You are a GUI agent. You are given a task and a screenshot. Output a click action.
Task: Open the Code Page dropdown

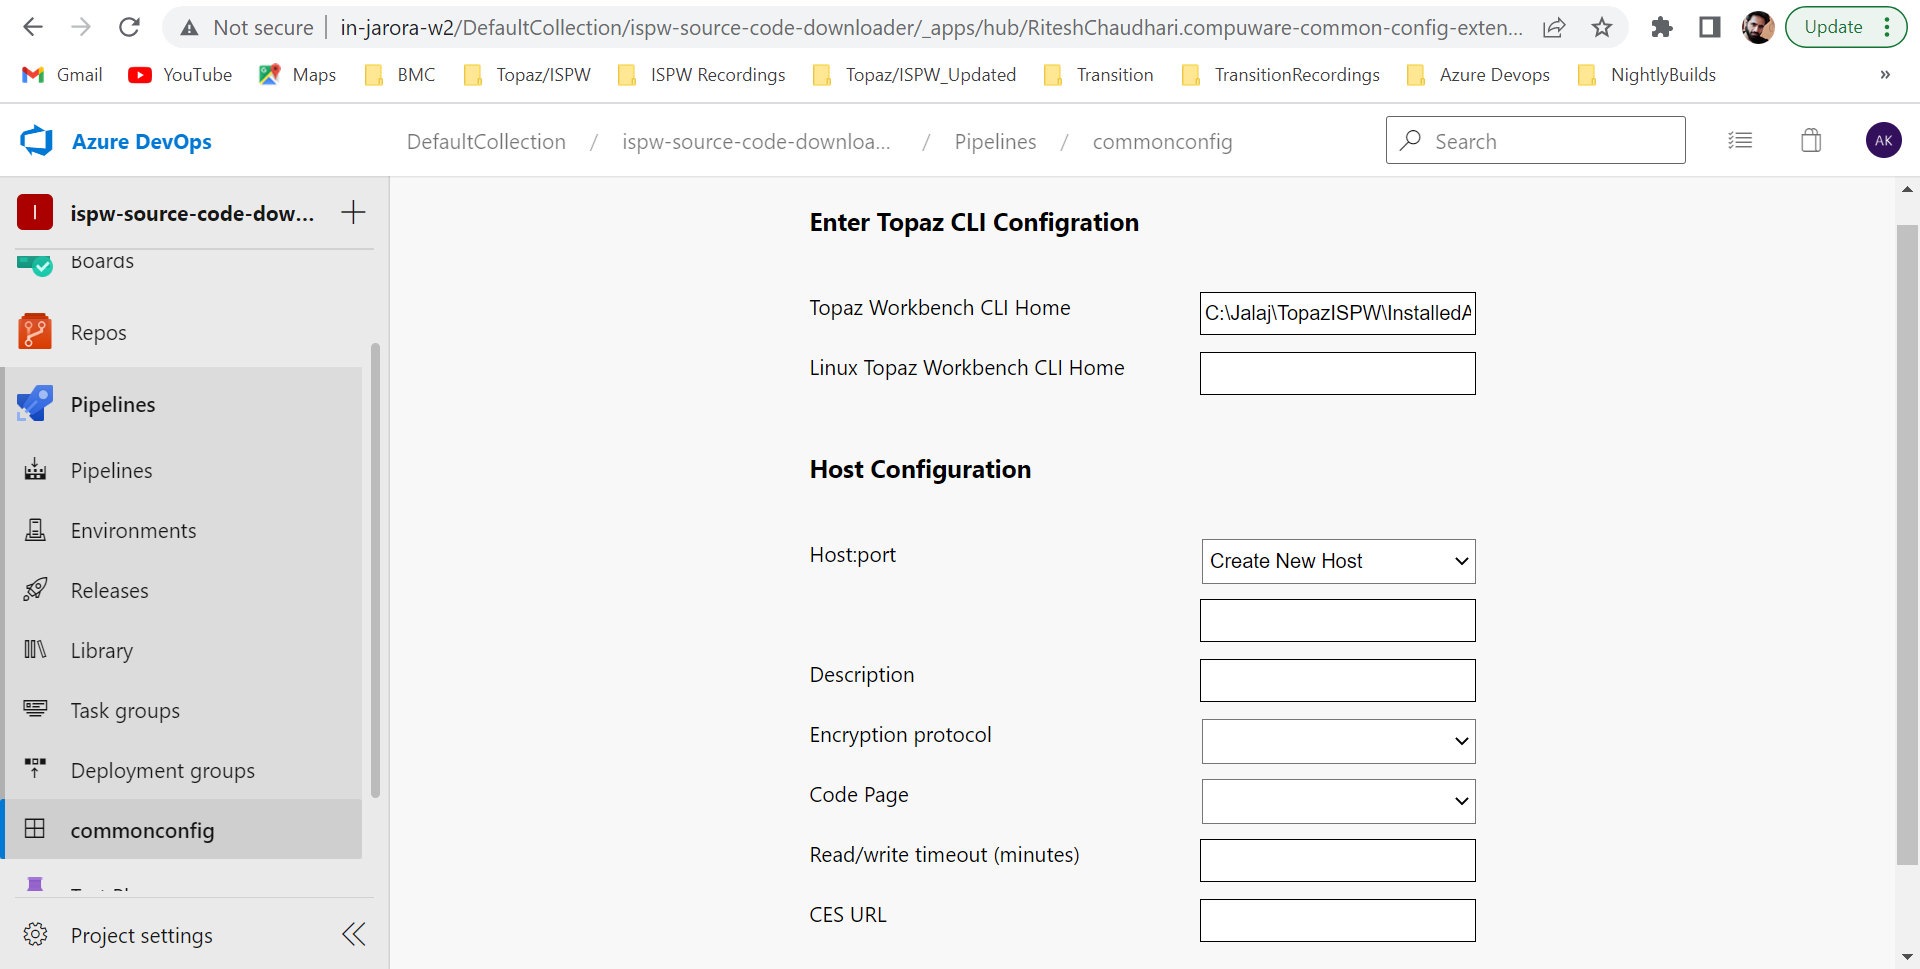point(1338,801)
